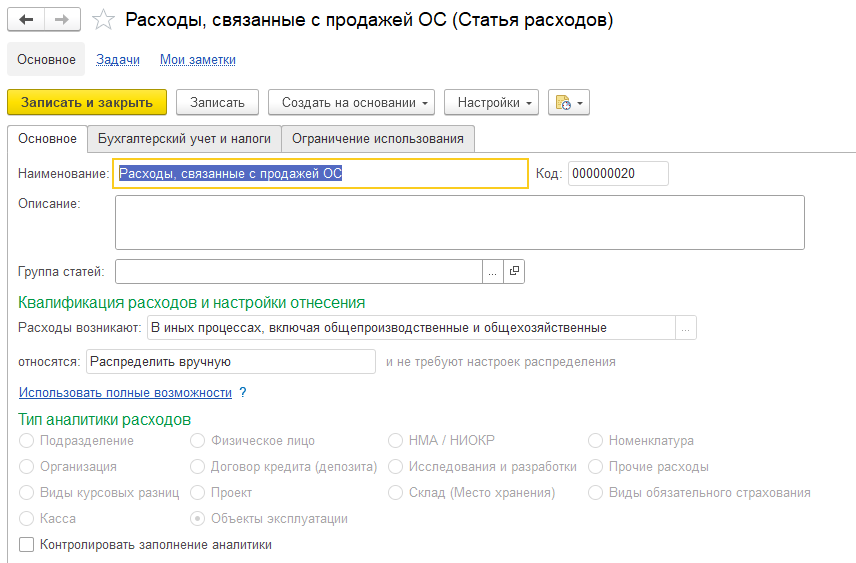
Task: Click the Расходы возникают value field
Action: (x=411, y=328)
